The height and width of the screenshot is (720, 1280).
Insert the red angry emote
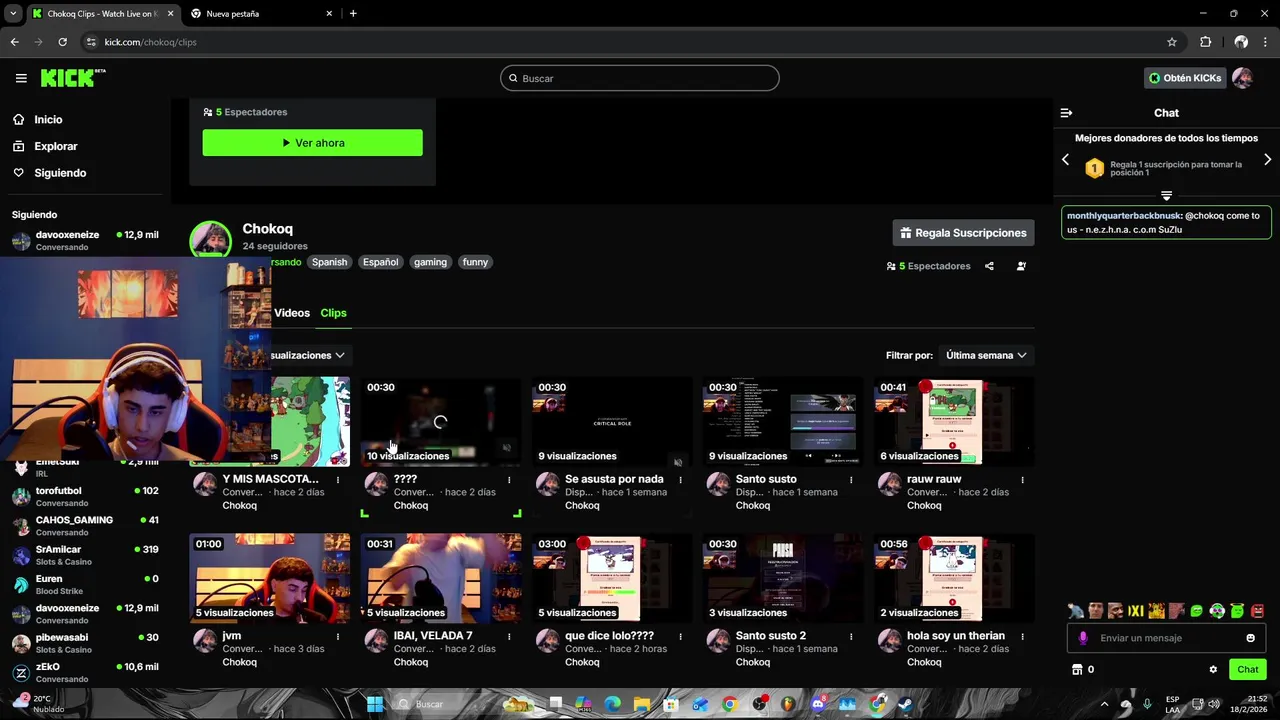[x=1257, y=611]
